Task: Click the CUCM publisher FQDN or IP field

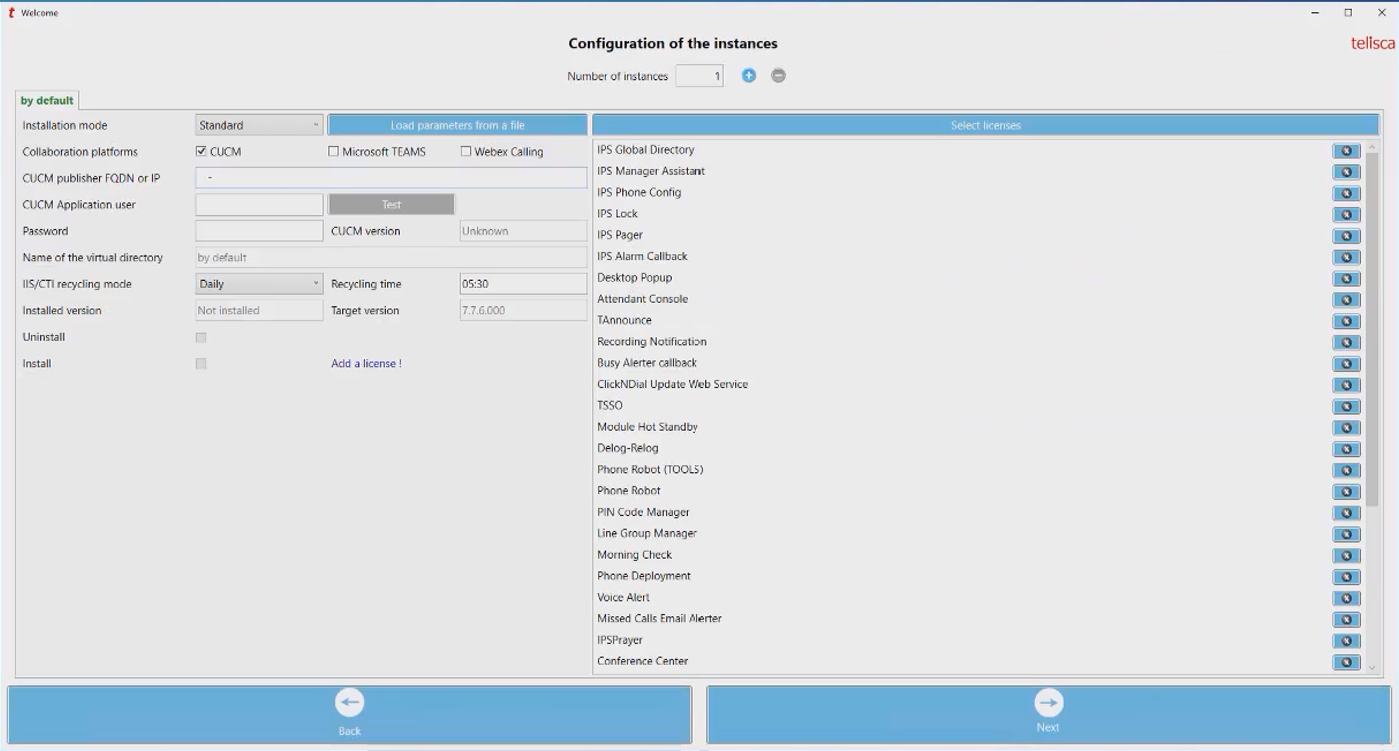Action: (x=391, y=178)
